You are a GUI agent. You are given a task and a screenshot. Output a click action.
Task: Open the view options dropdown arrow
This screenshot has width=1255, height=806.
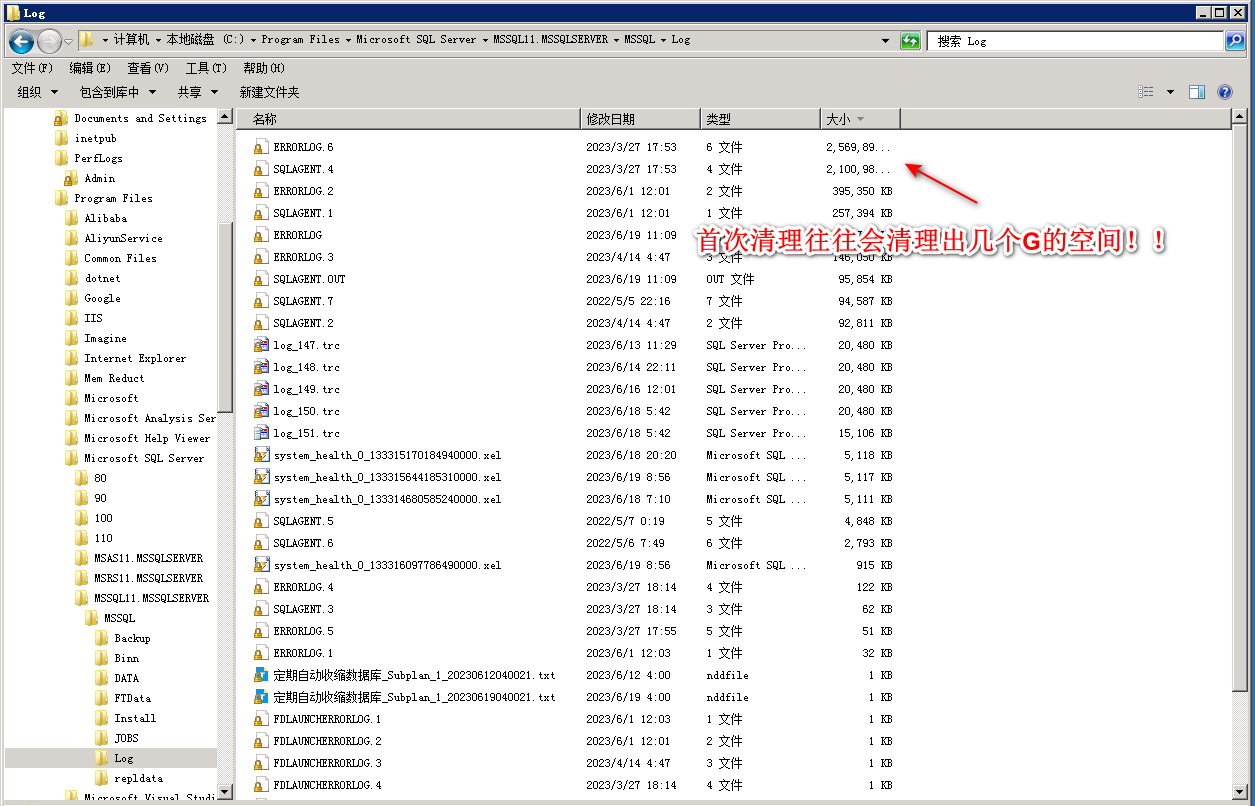coord(1170,92)
